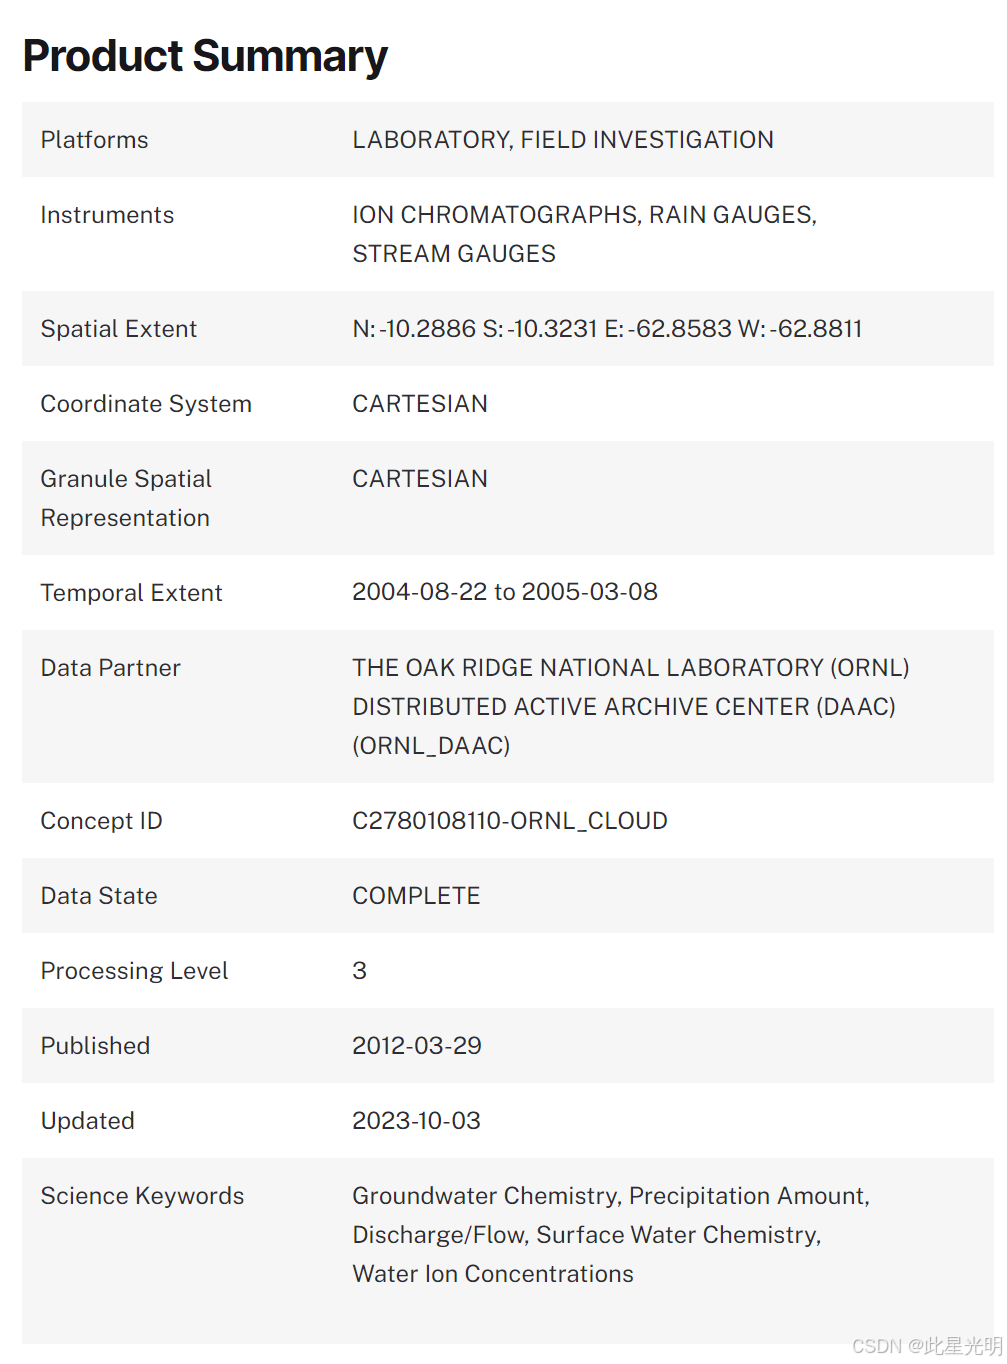Click the Granule Spatial Representation label

pyautogui.click(x=126, y=498)
